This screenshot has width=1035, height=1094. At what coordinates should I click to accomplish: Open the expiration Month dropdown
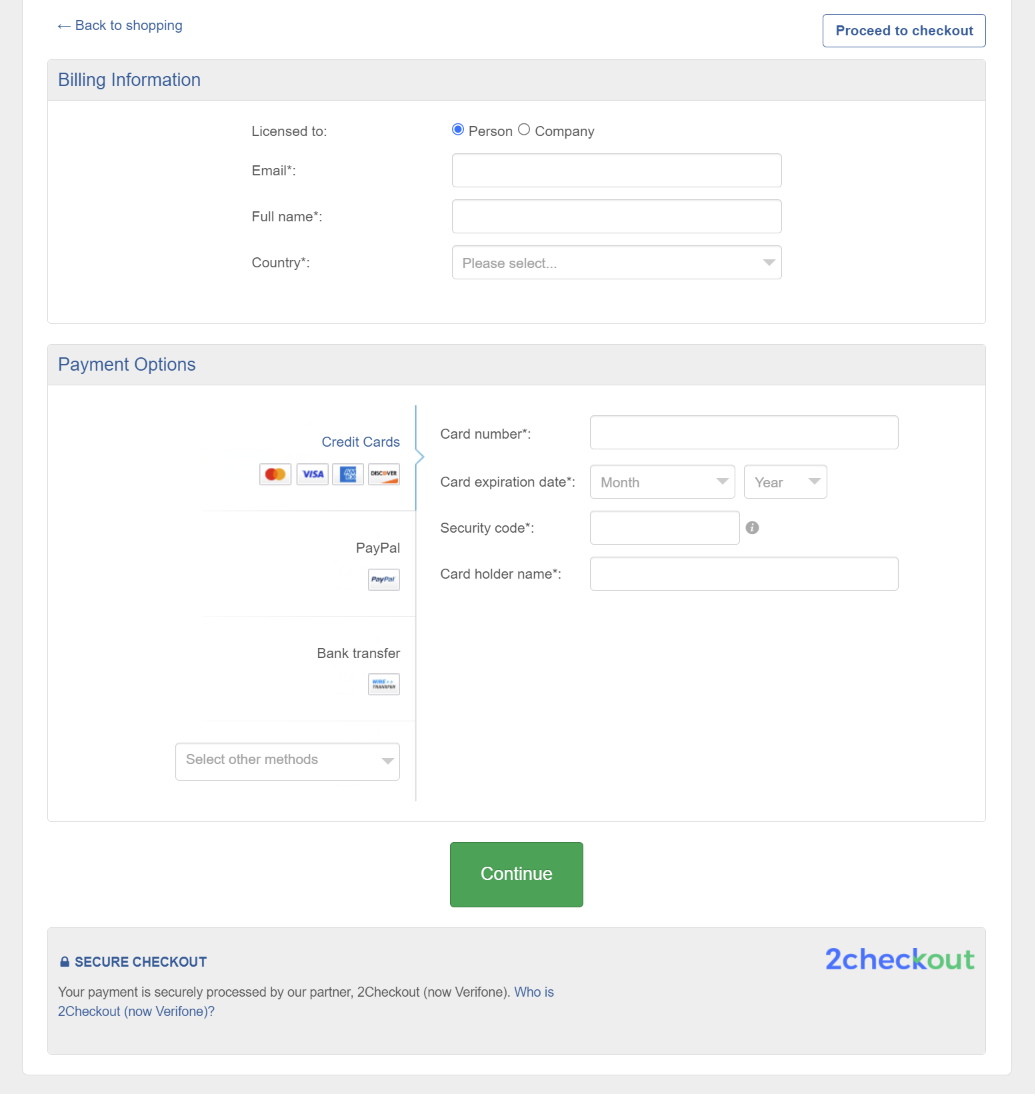[x=662, y=482]
